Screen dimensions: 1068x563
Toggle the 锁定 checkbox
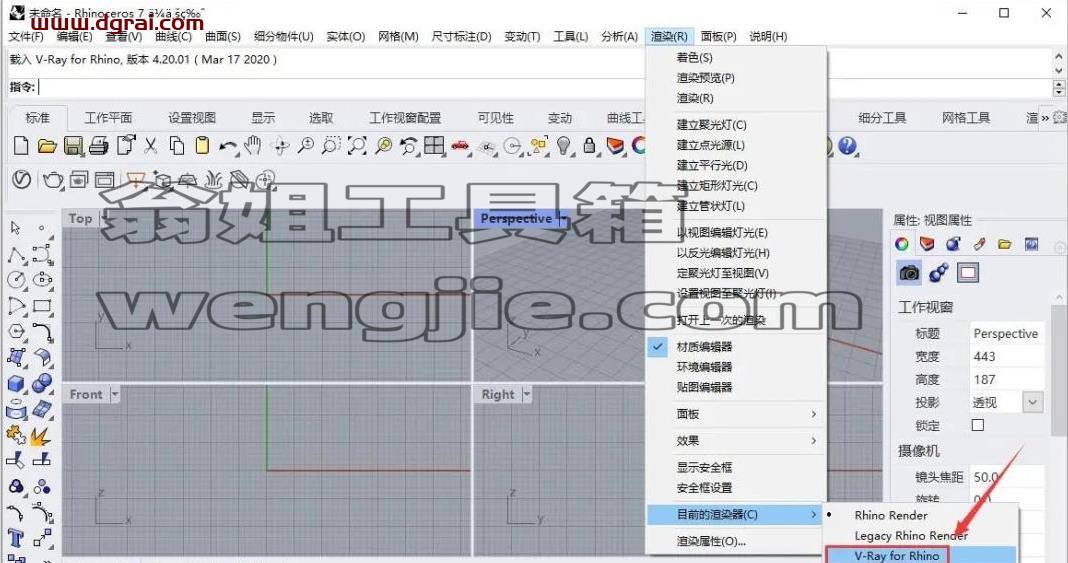tap(977, 425)
